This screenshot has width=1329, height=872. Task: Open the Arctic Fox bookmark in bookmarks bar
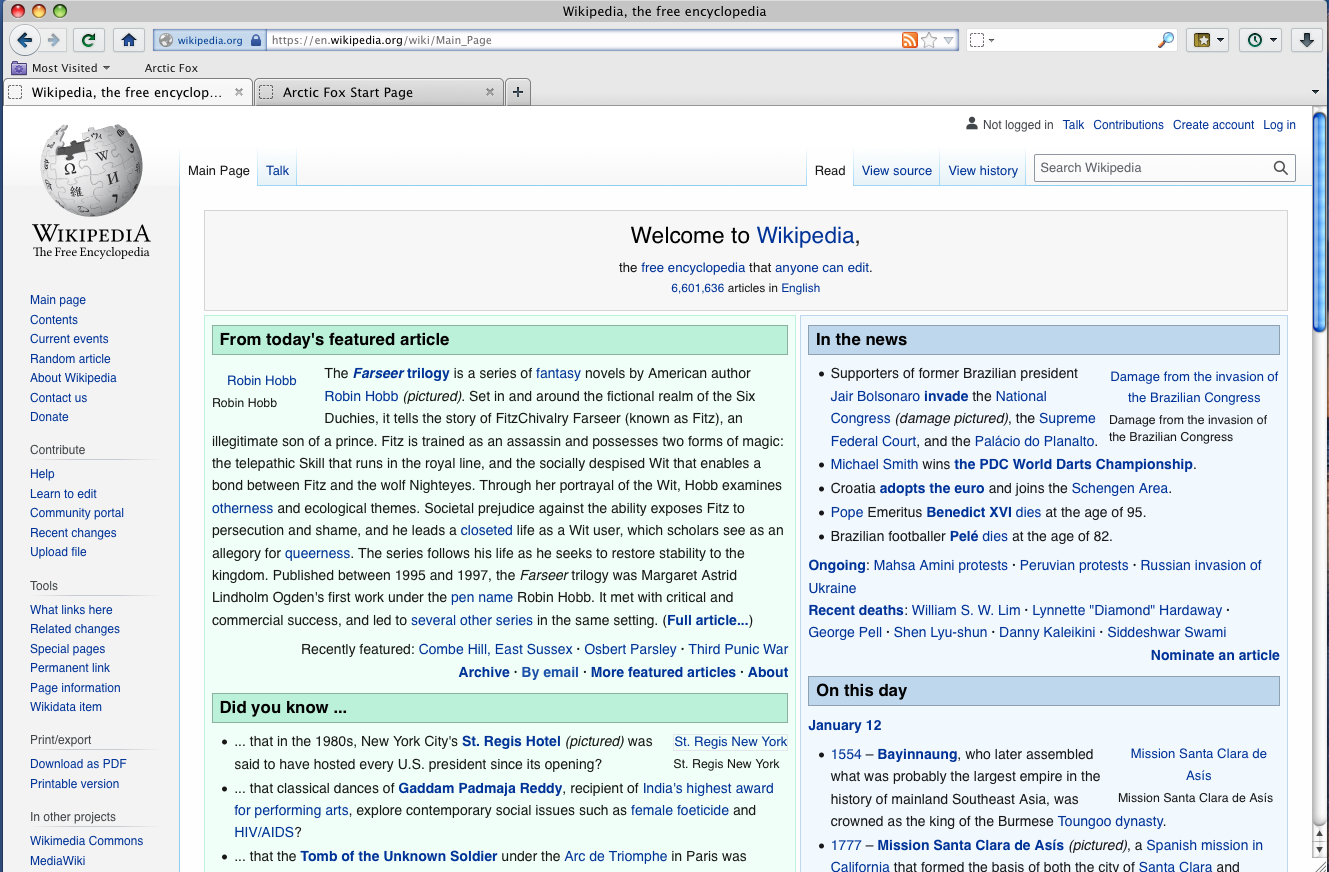[x=171, y=68]
